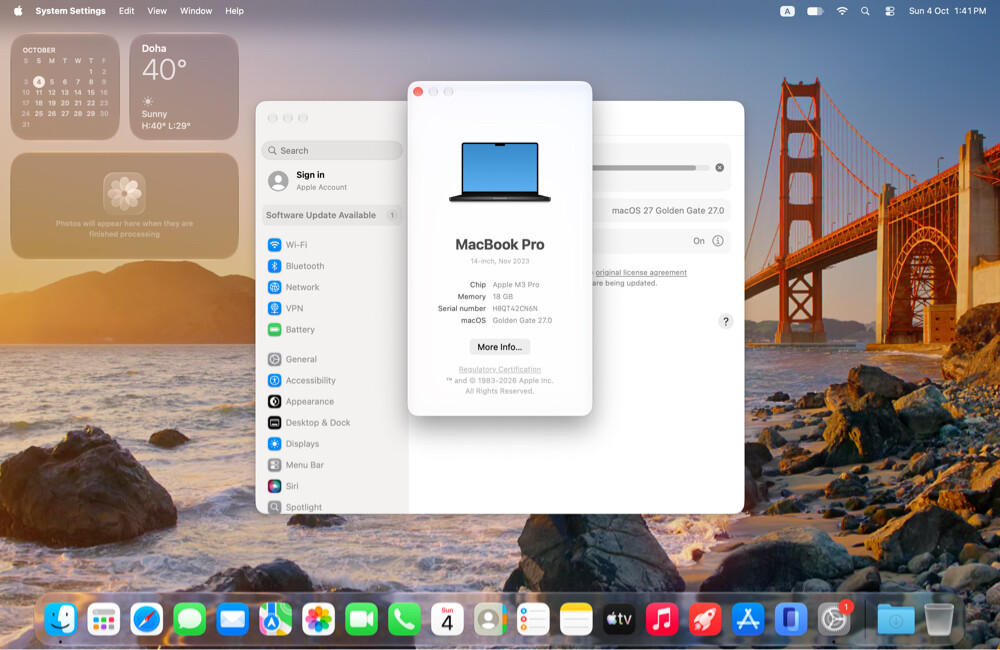The width and height of the screenshot is (1000, 650).
Task: Click the update progress bar
Action: 651,168
